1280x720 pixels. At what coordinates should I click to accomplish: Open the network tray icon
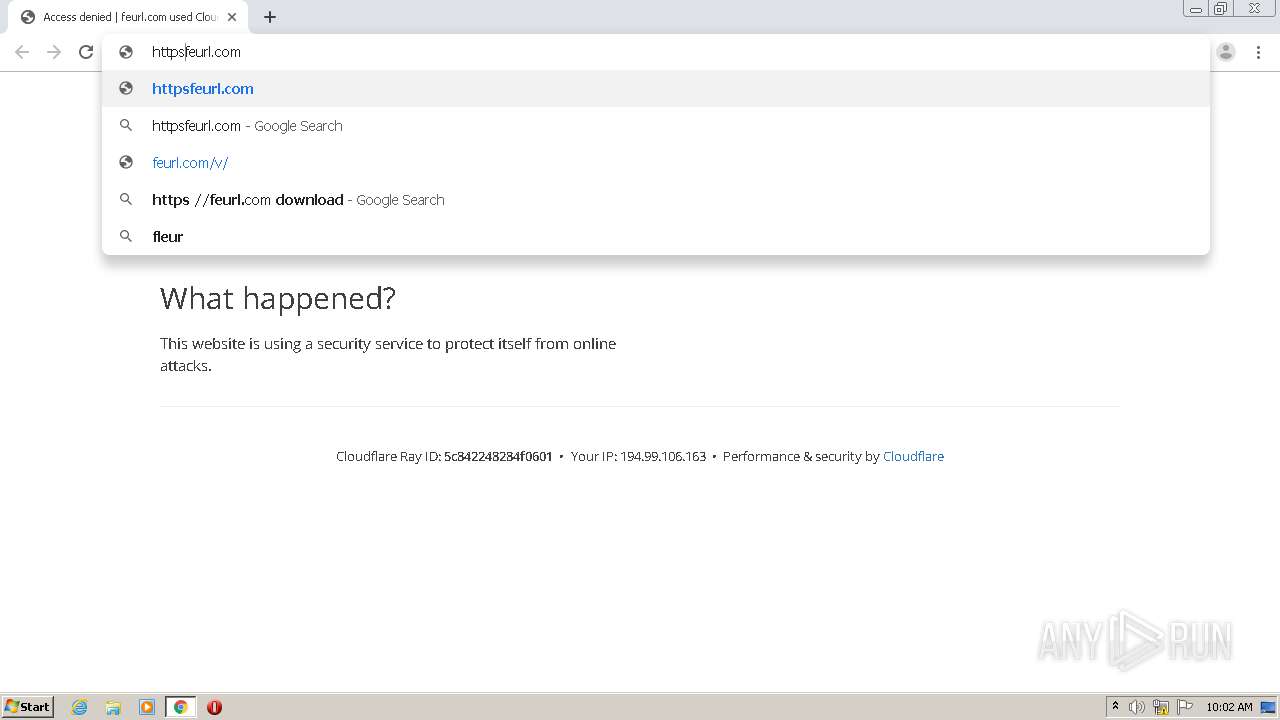pyautogui.click(x=1161, y=707)
